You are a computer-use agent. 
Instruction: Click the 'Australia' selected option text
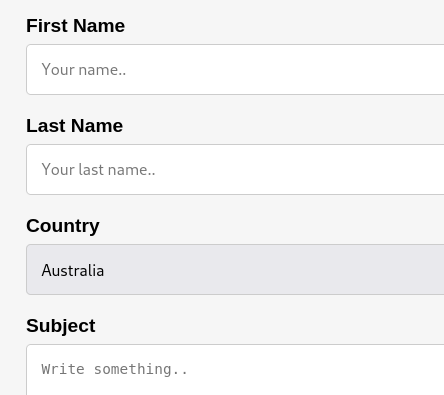pos(73,270)
